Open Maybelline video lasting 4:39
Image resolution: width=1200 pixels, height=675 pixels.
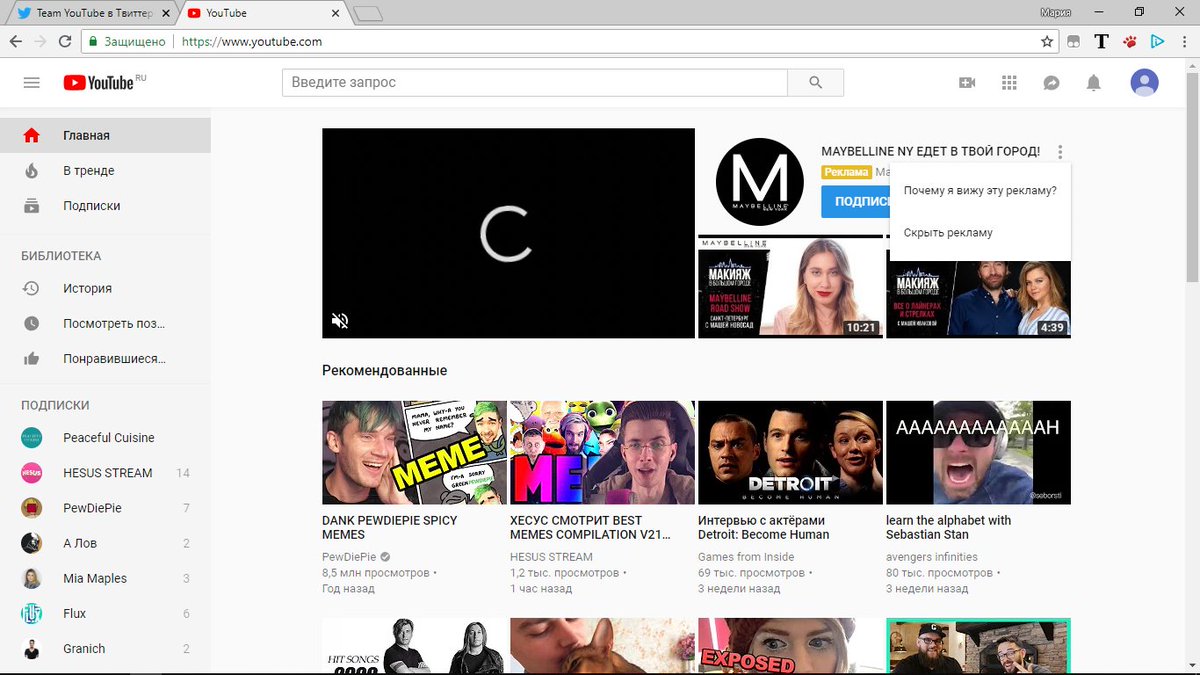tap(978, 299)
